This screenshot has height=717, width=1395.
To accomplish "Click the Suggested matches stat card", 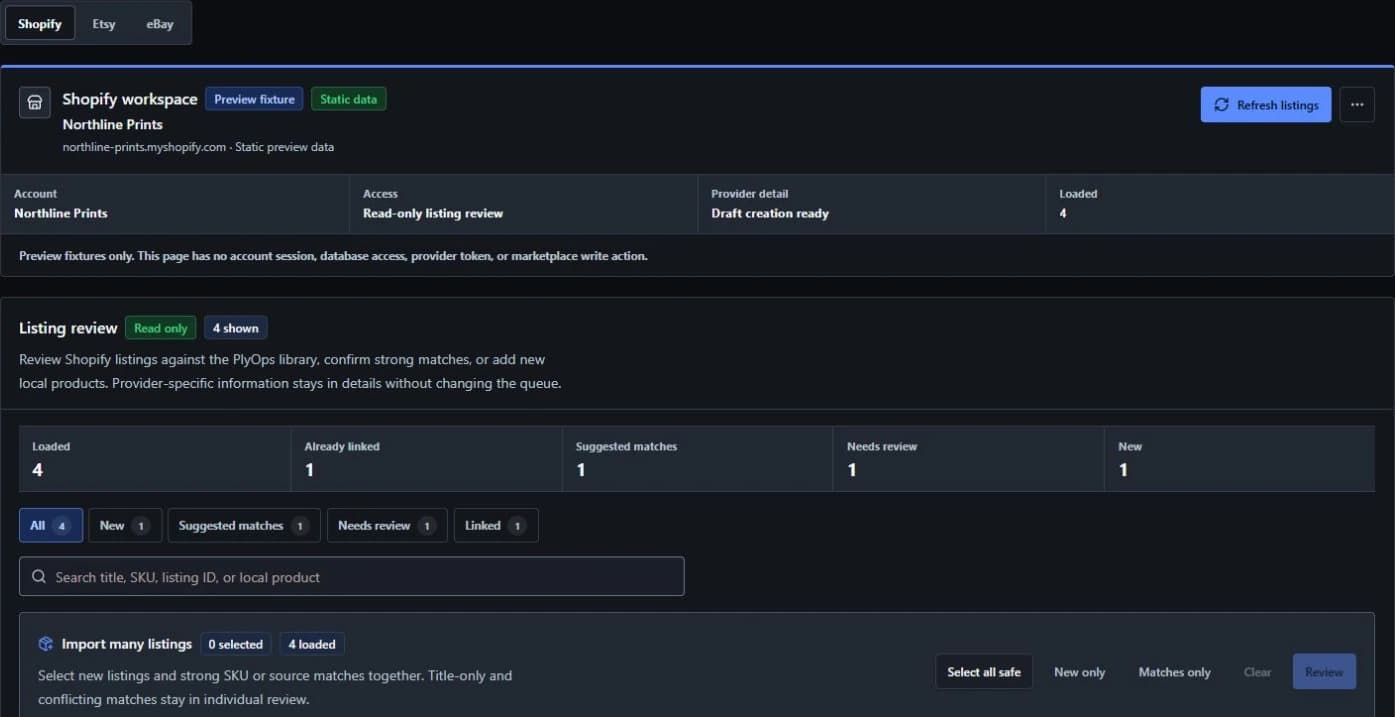I will tap(698, 459).
